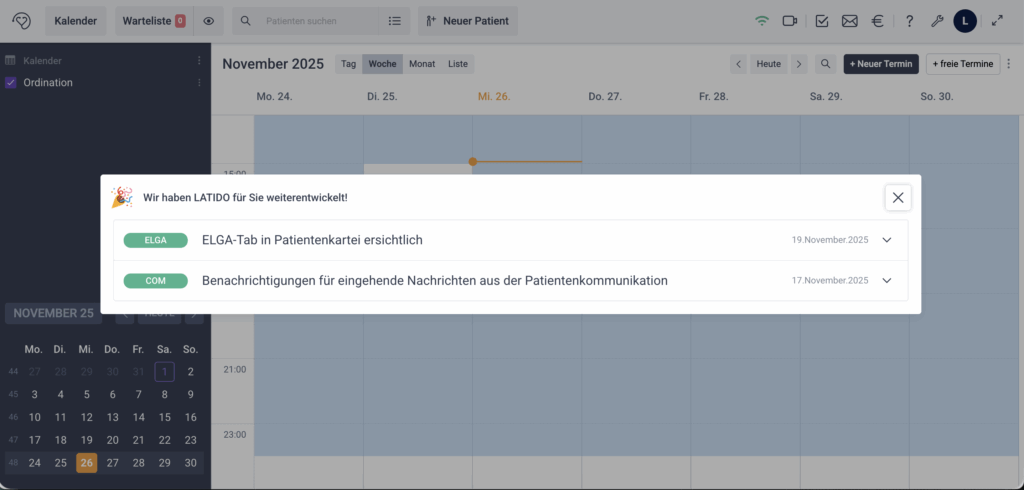Open the messages envelope icon

(x=850, y=21)
